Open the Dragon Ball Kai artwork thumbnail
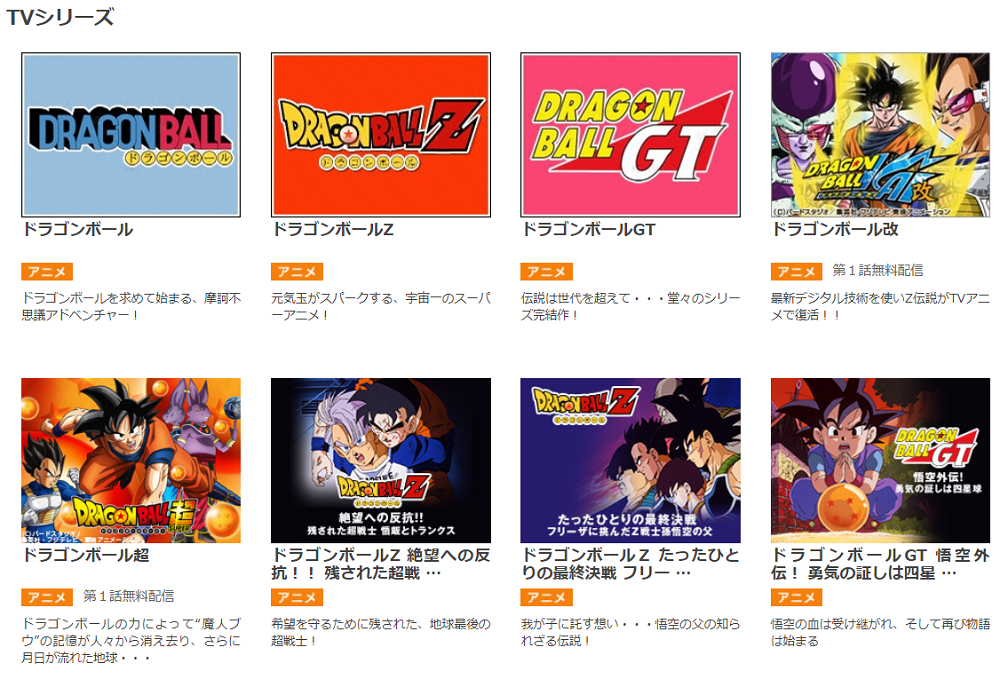The width and height of the screenshot is (1000, 679). tap(880, 135)
